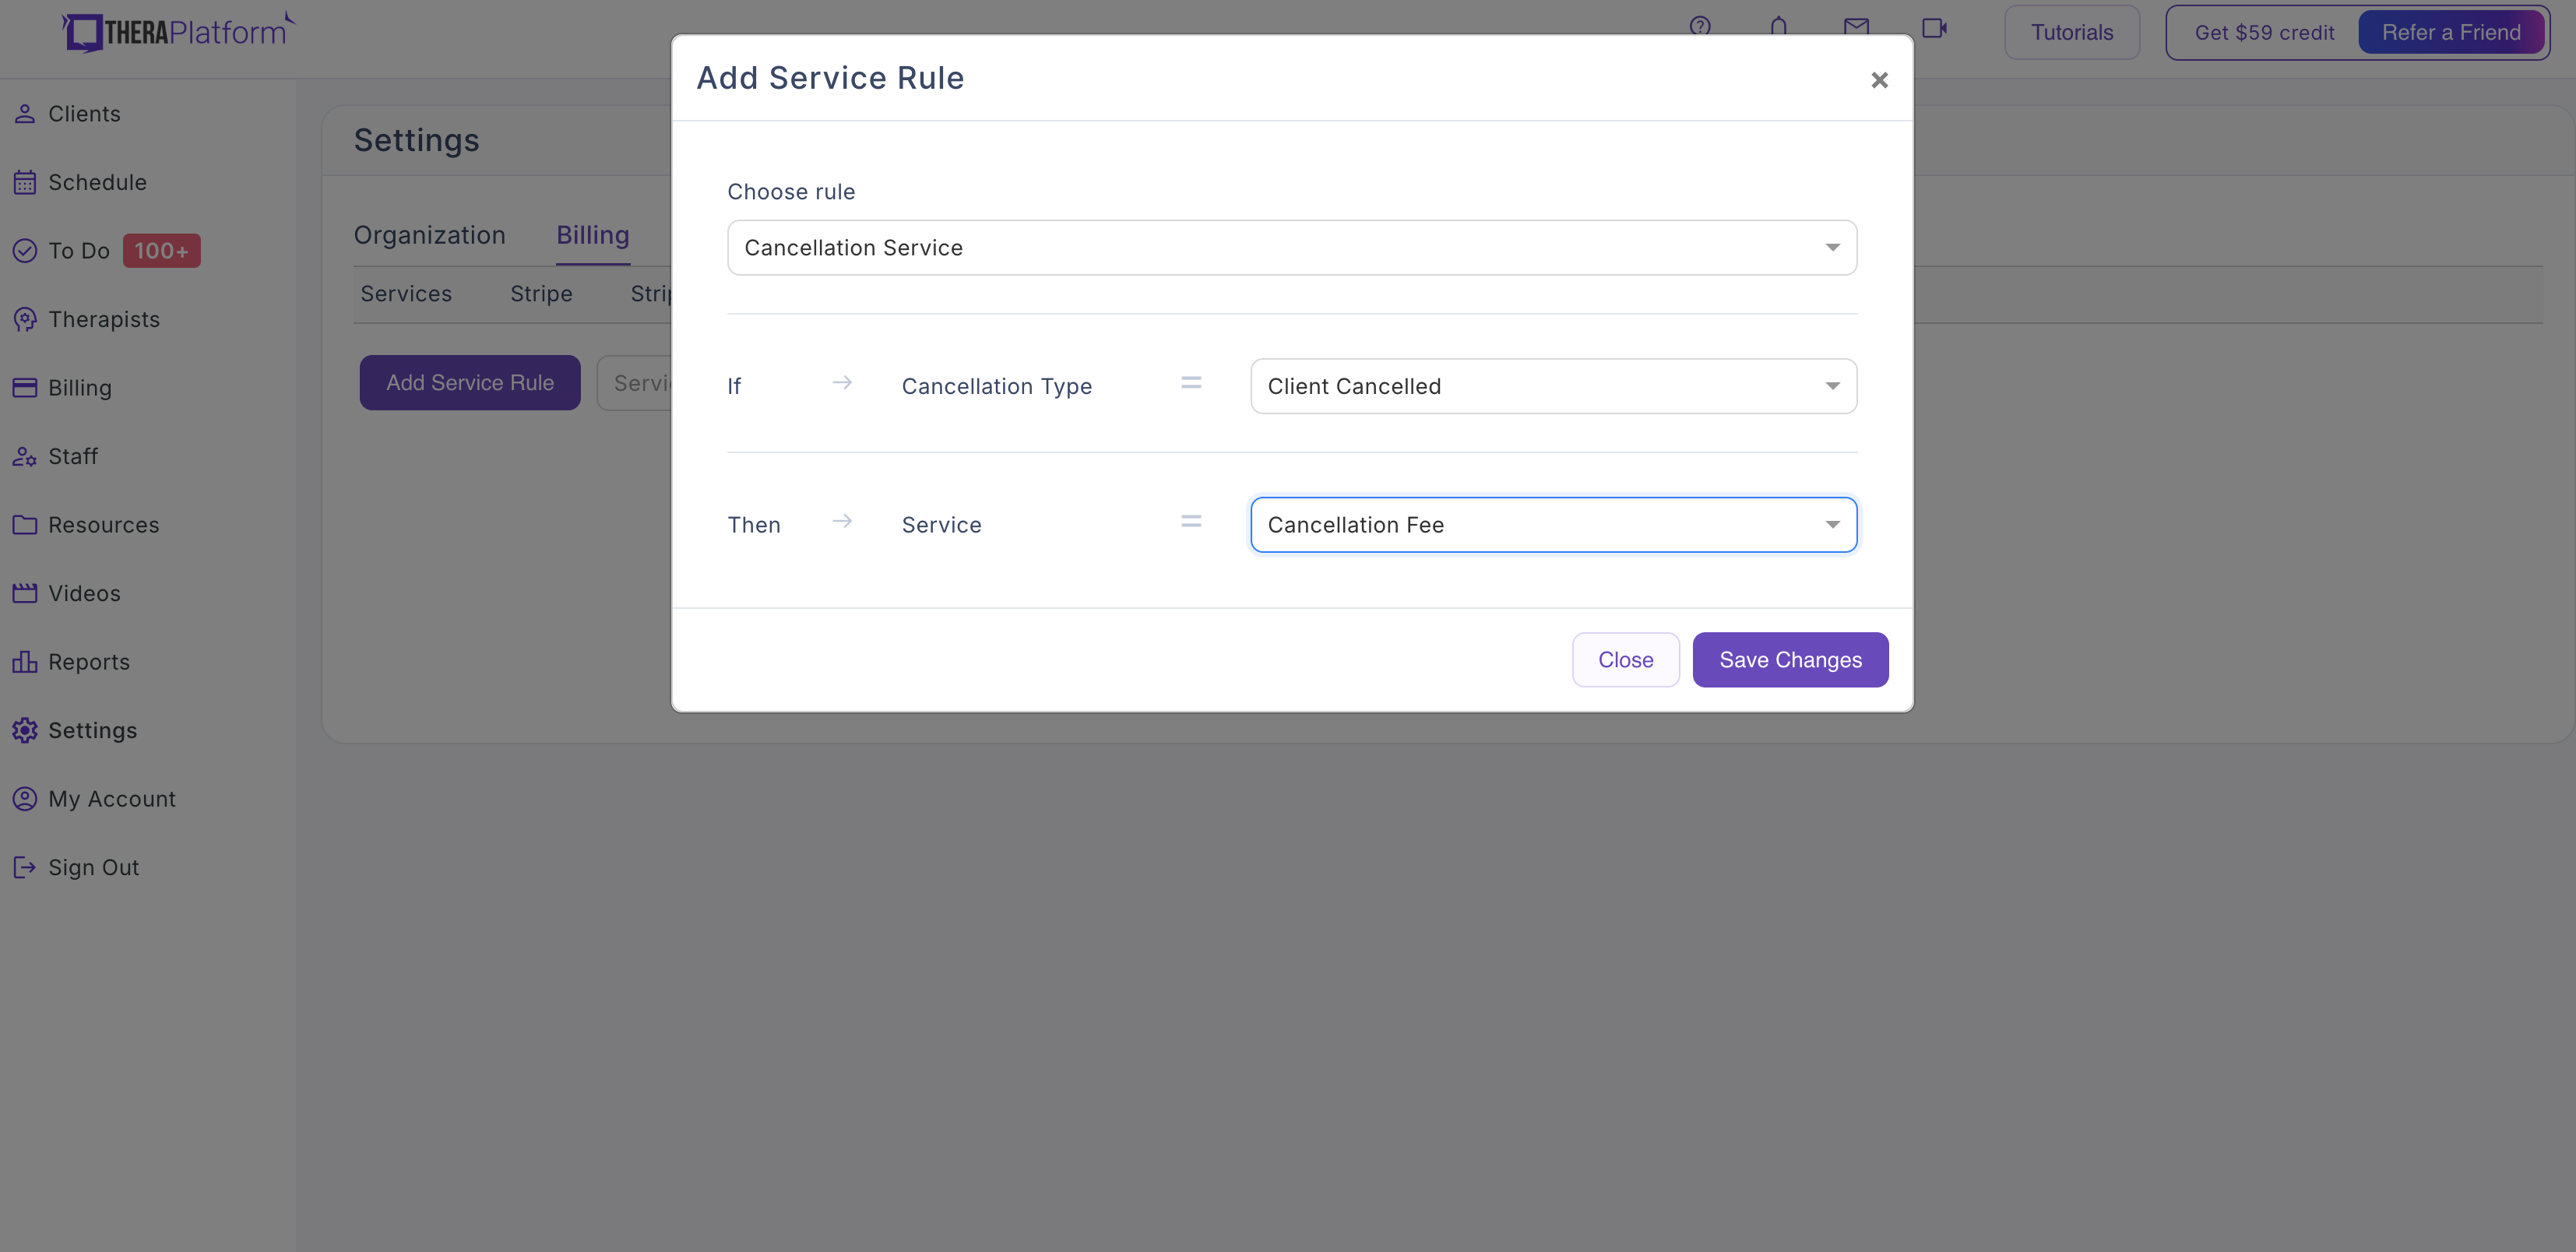The image size is (2576, 1252).
Task: Click Get $59 credit link
Action: (2264, 32)
